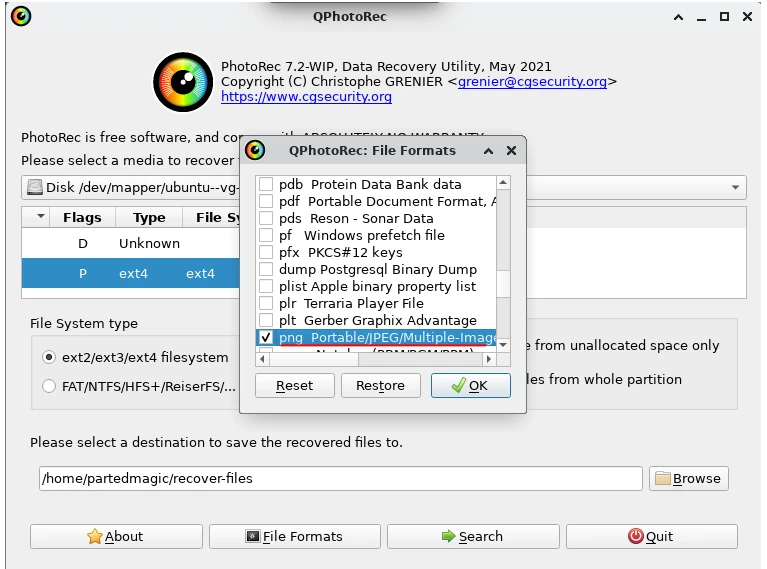Screen dimensions: 767x569
Task: Click the folder icon on Browse button
Action: click(x=662, y=478)
